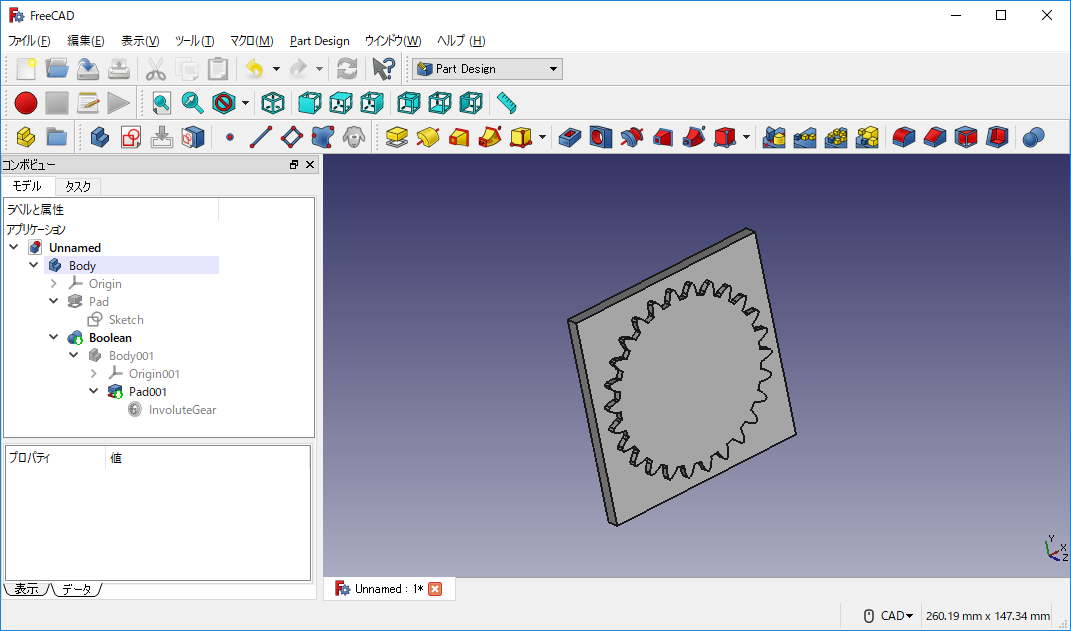Open the undo history dropdown arrow
The height and width of the screenshot is (631, 1071).
276,69
